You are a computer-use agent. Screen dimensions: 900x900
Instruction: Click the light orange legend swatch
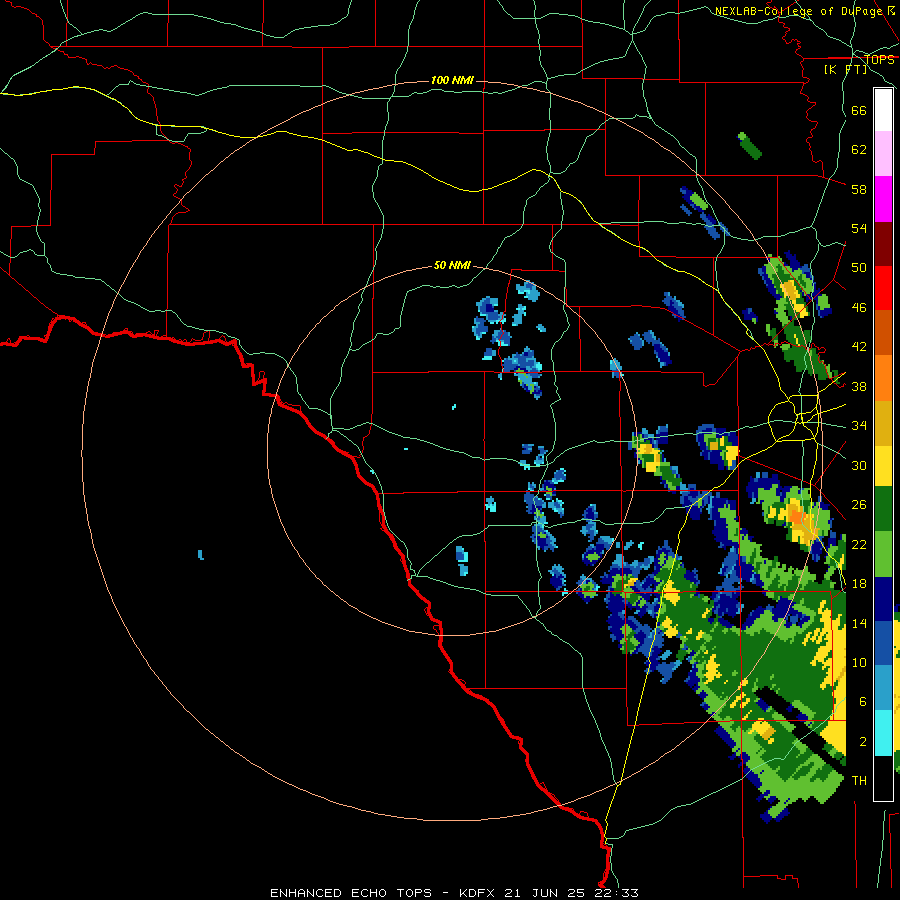883,378
